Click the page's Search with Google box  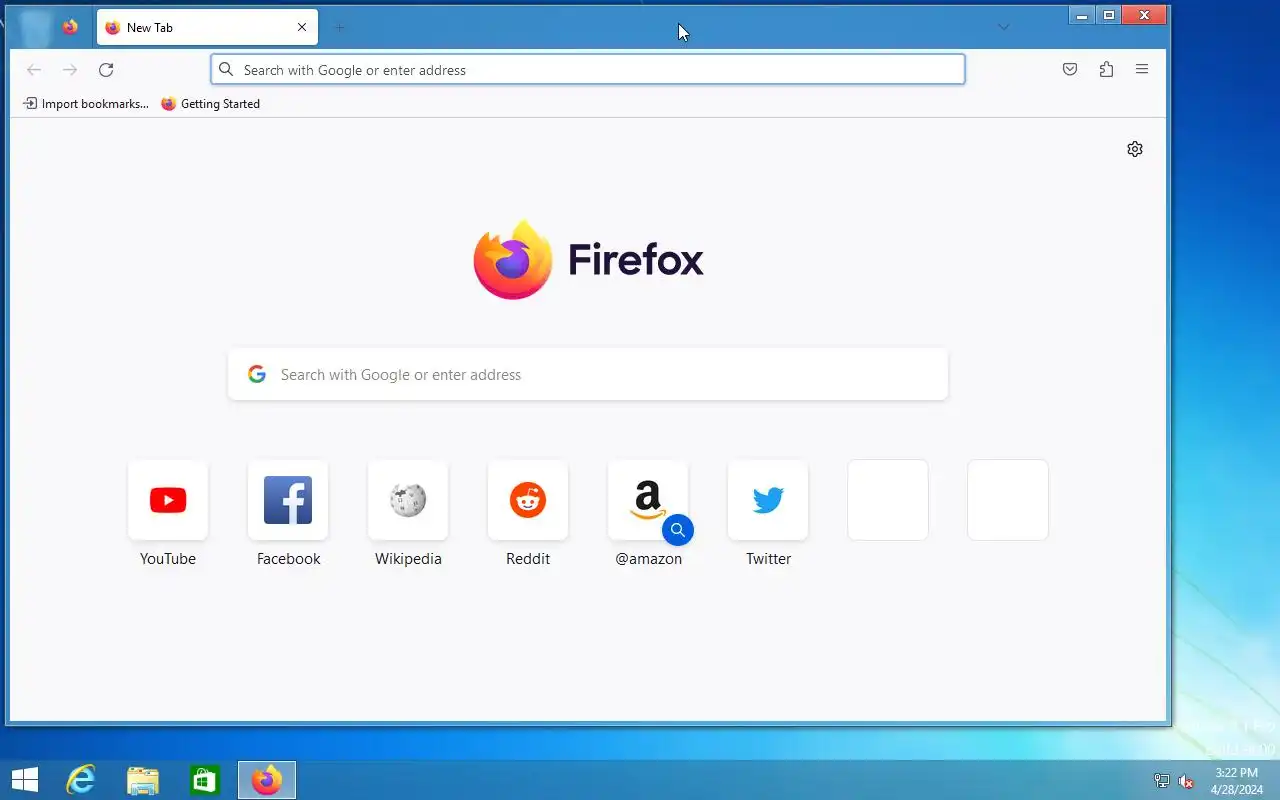(588, 374)
